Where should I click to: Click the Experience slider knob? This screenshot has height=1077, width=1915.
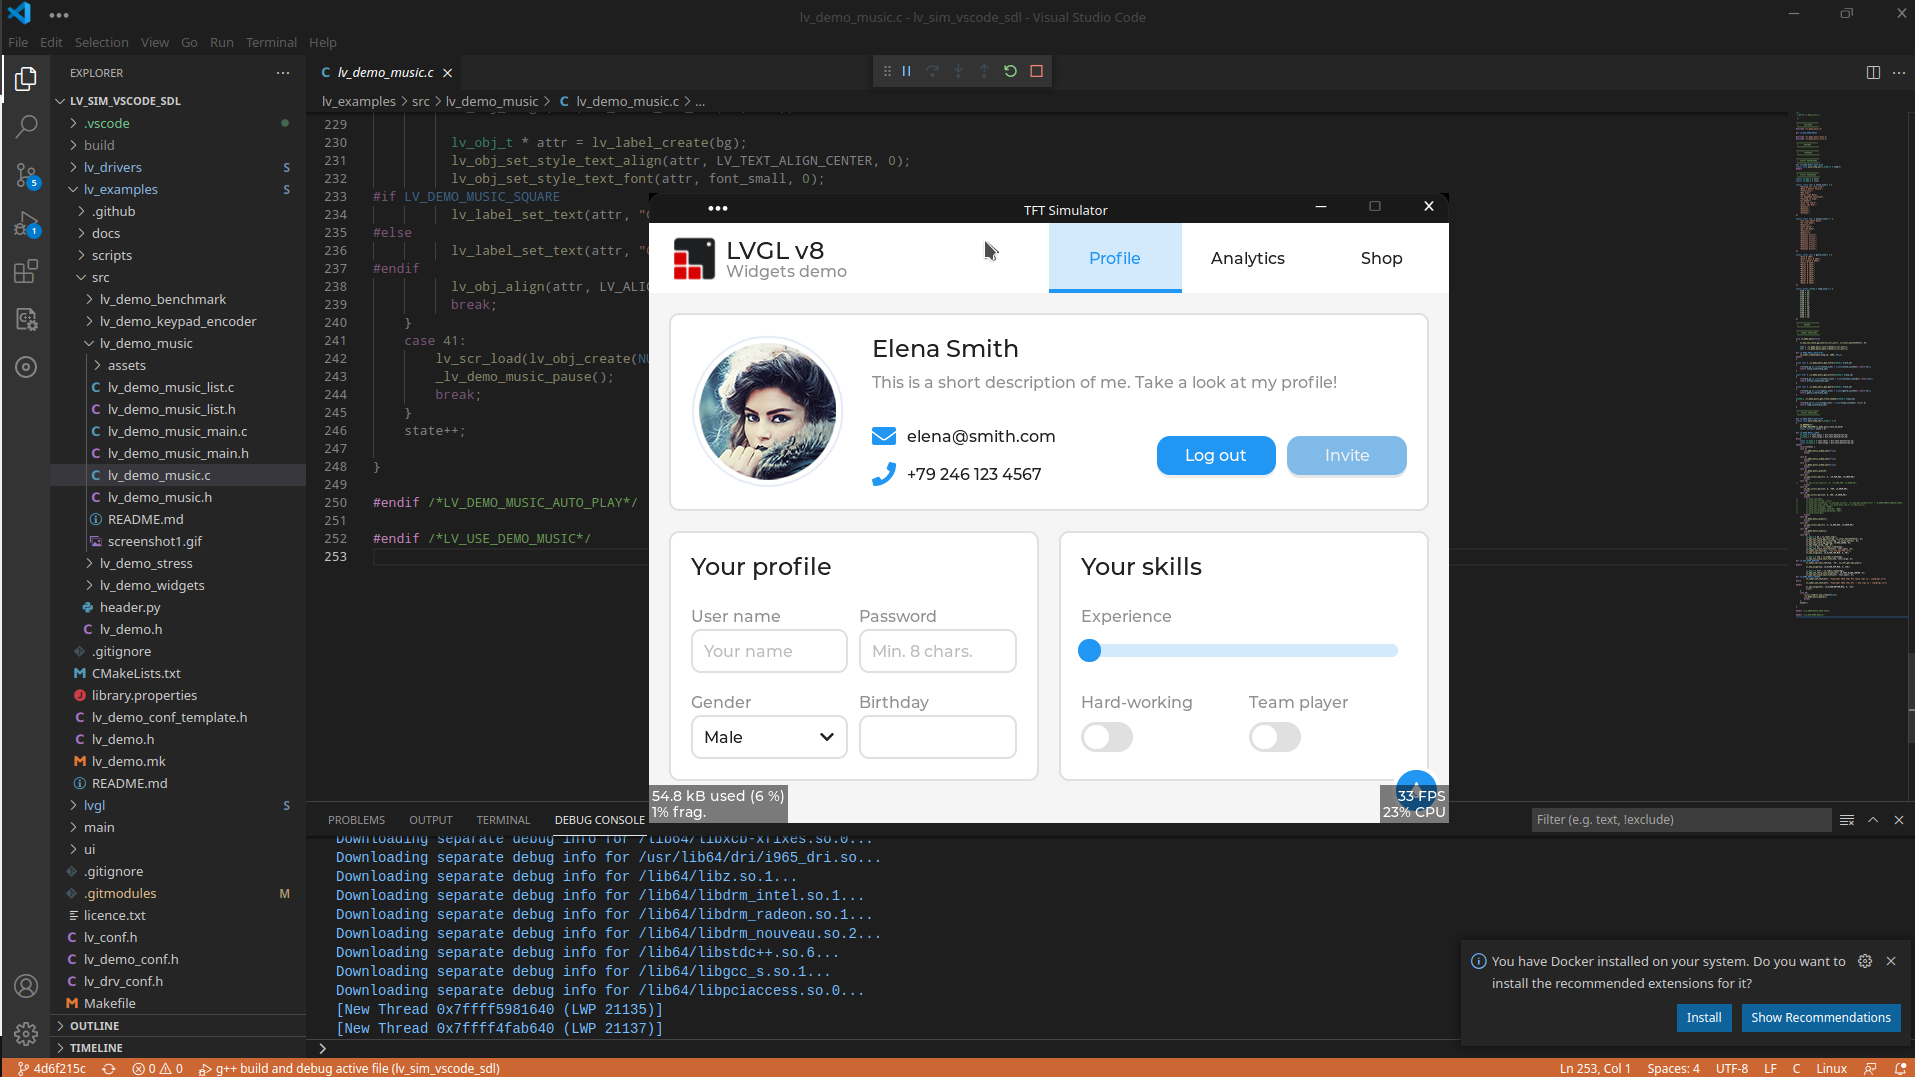click(x=1089, y=651)
